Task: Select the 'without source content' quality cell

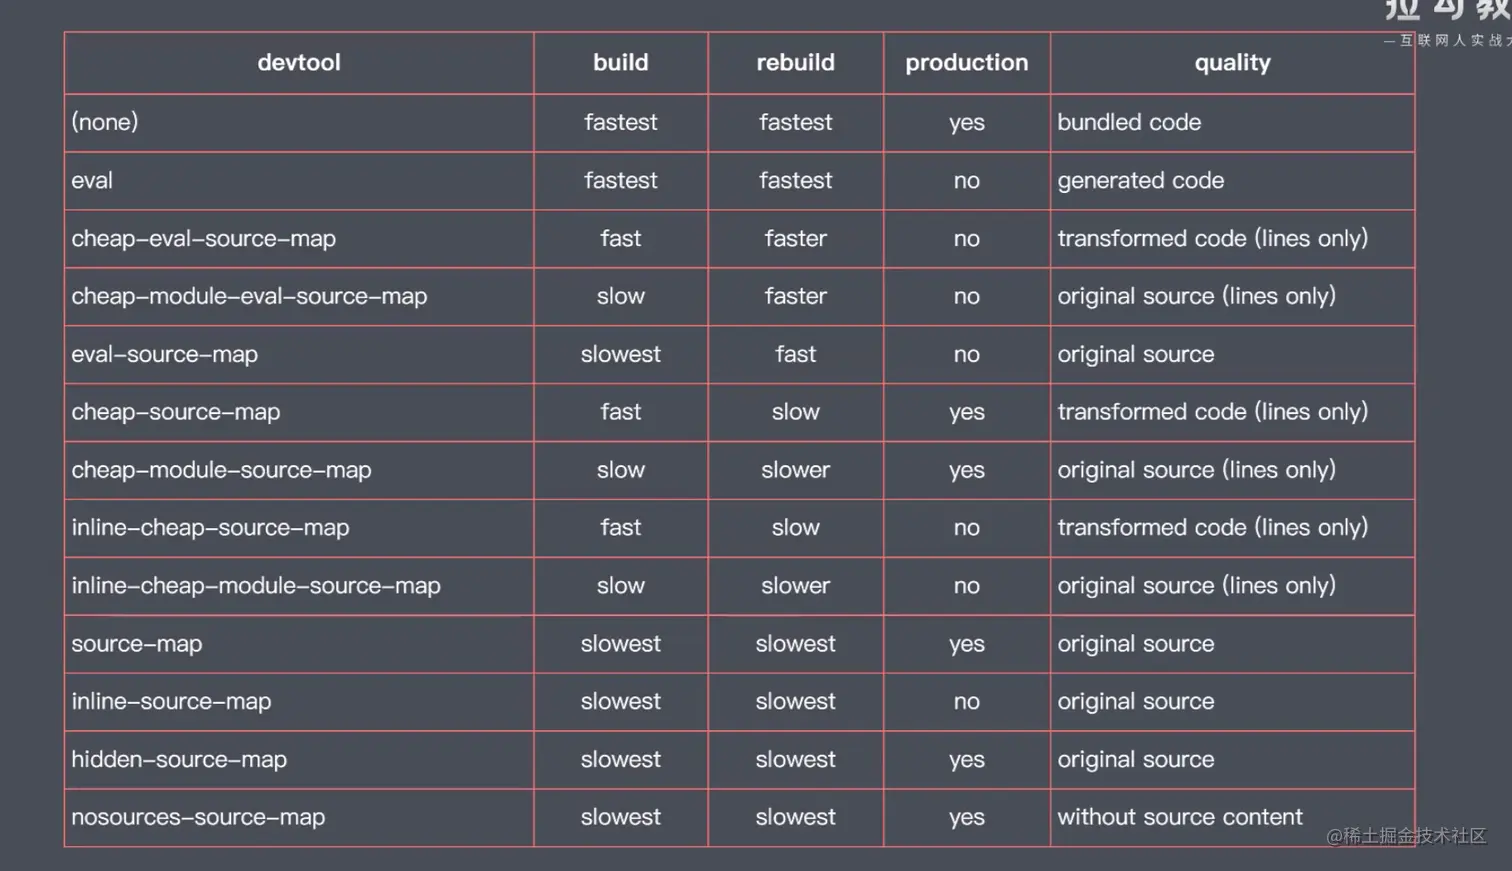Action: coord(1180,818)
